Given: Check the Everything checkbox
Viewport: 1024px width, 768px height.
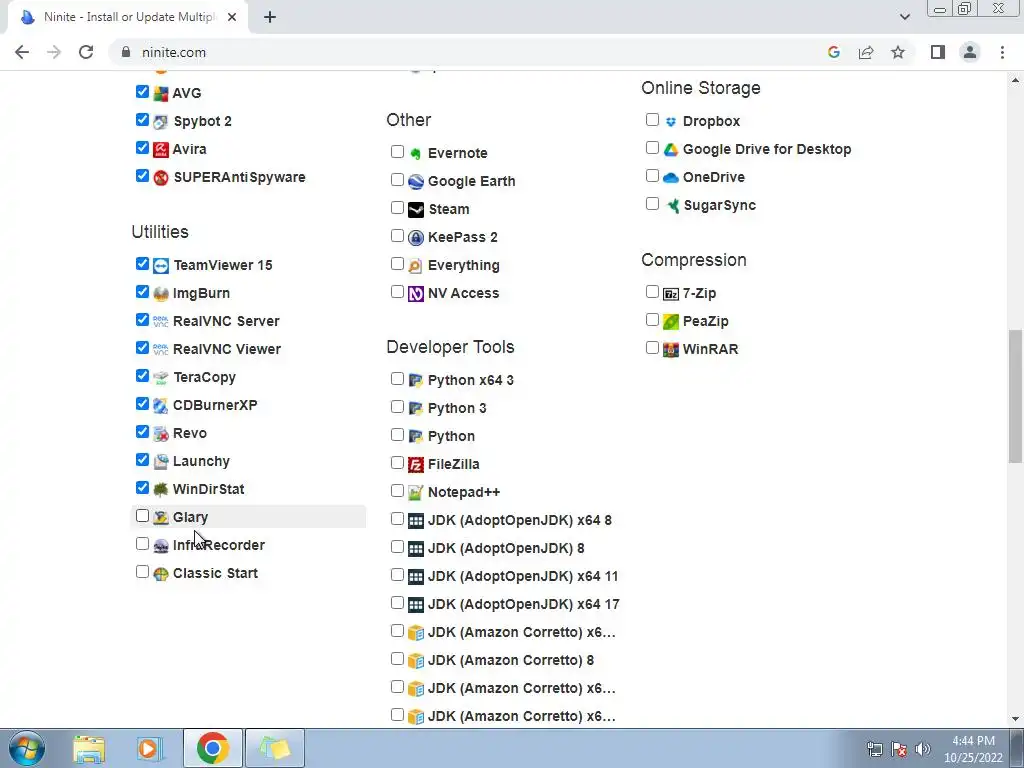Looking at the screenshot, I should tap(397, 264).
